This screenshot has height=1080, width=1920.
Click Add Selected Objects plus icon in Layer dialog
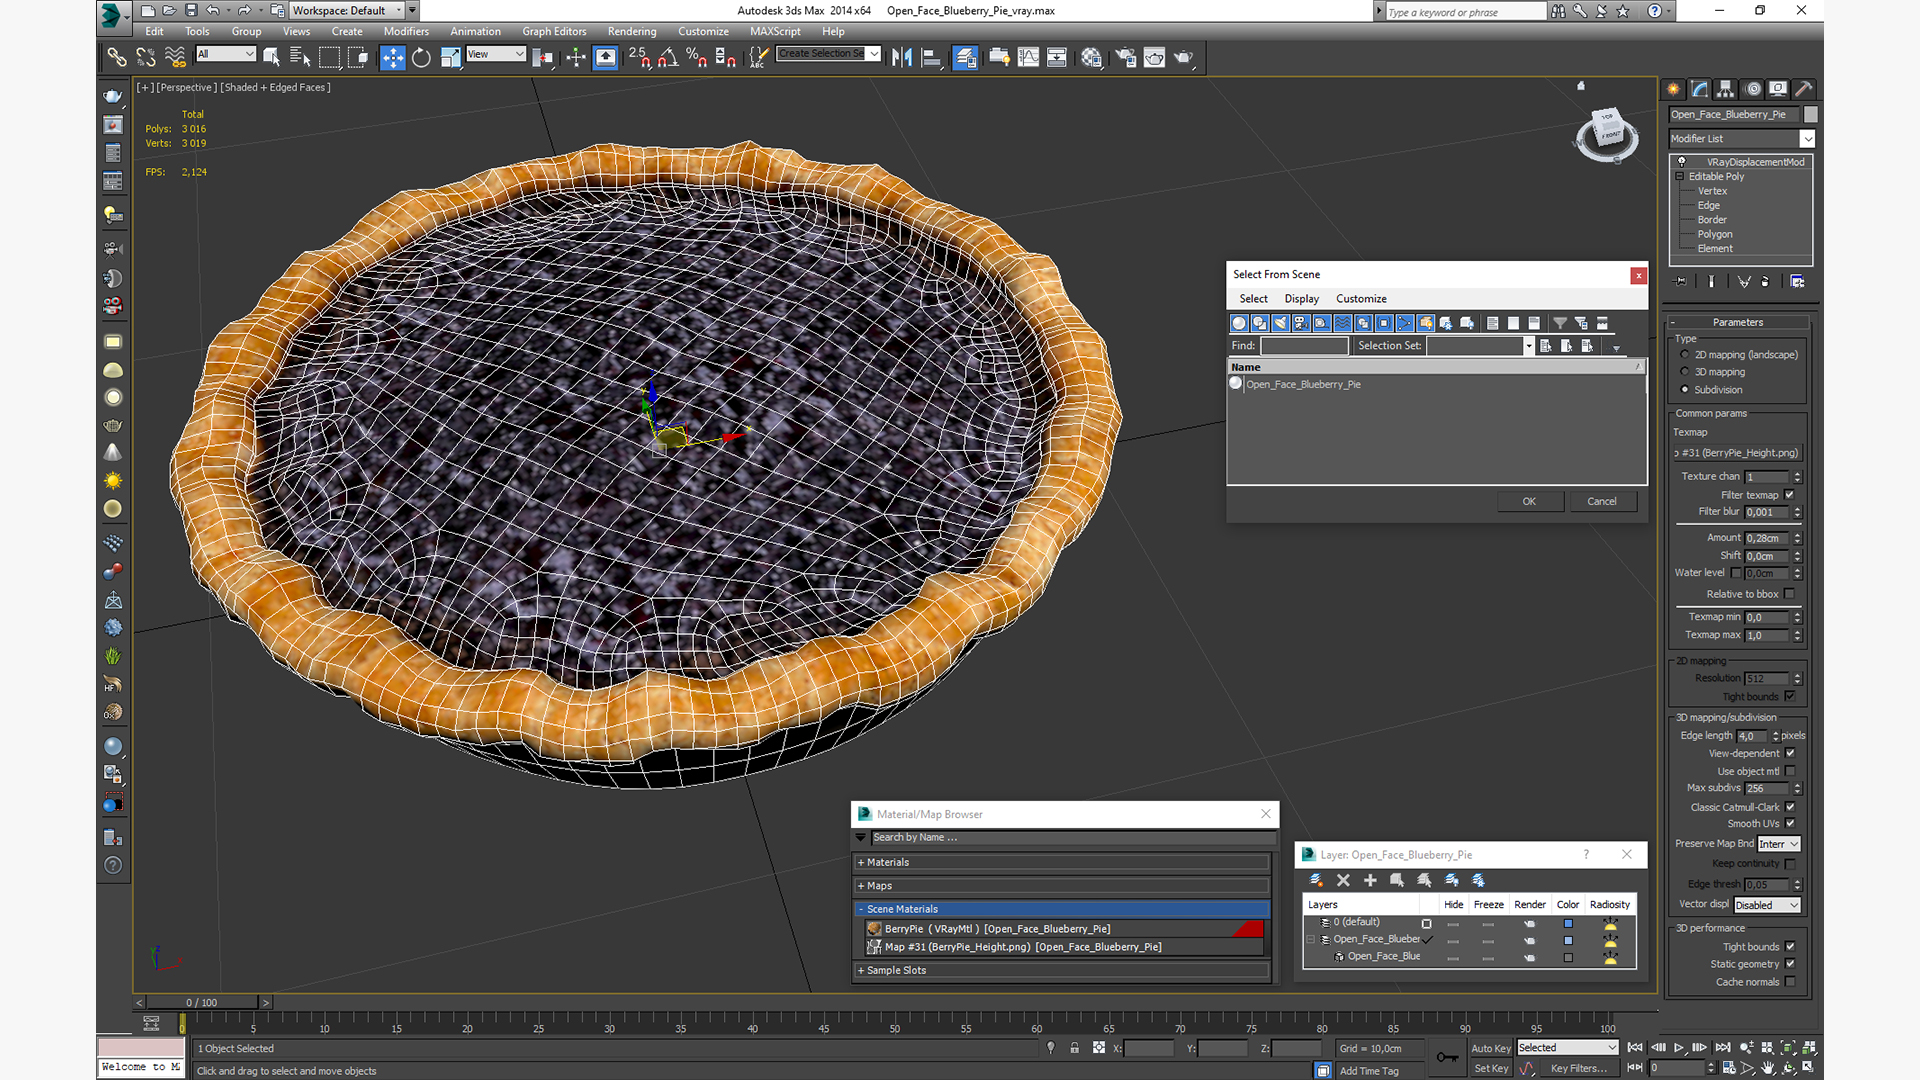(x=1370, y=880)
